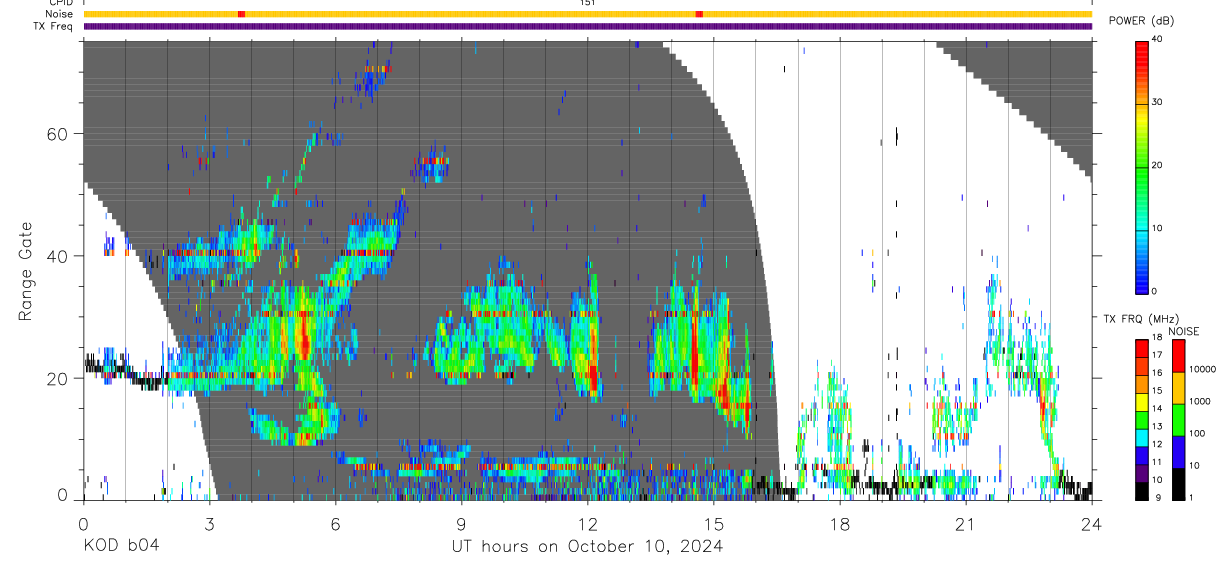1228x567 pixels.
Task: Click the red Noise bar marker near hour 14.5
Action: point(699,14)
